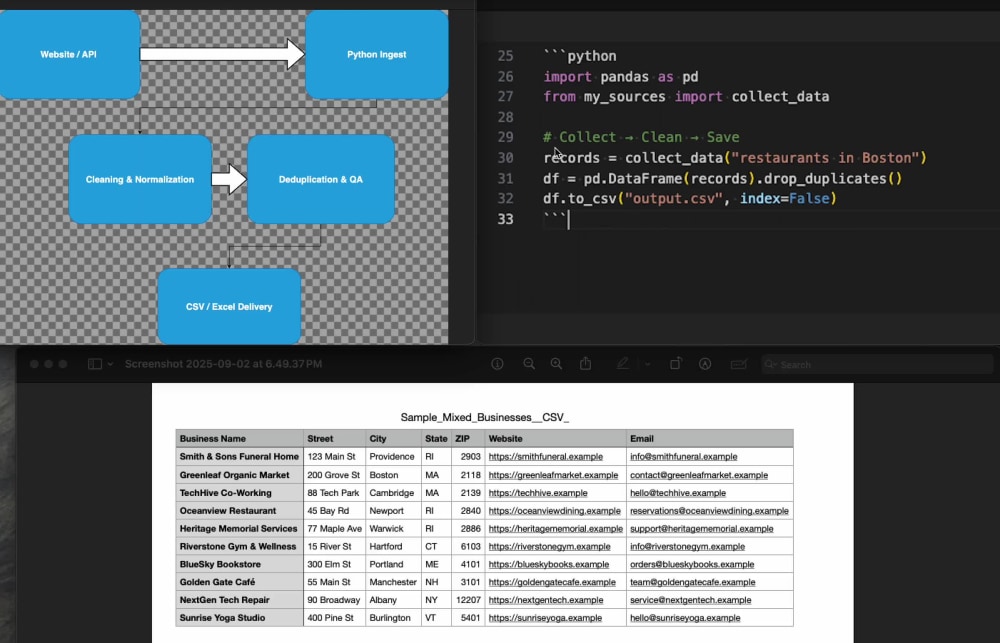
Task: Click the 'drop_duplicates()' call on line 31
Action: (833, 178)
